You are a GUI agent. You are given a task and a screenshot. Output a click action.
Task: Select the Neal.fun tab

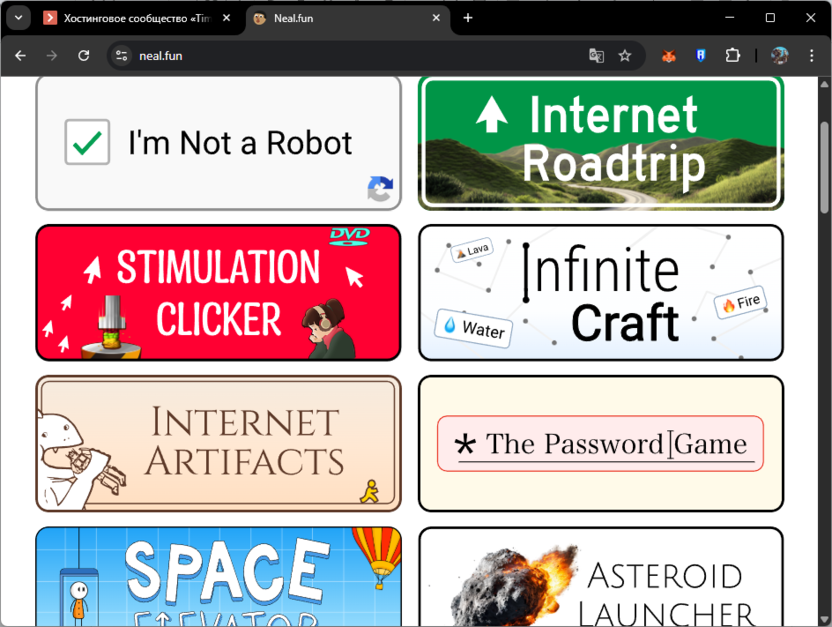pyautogui.click(x=348, y=18)
